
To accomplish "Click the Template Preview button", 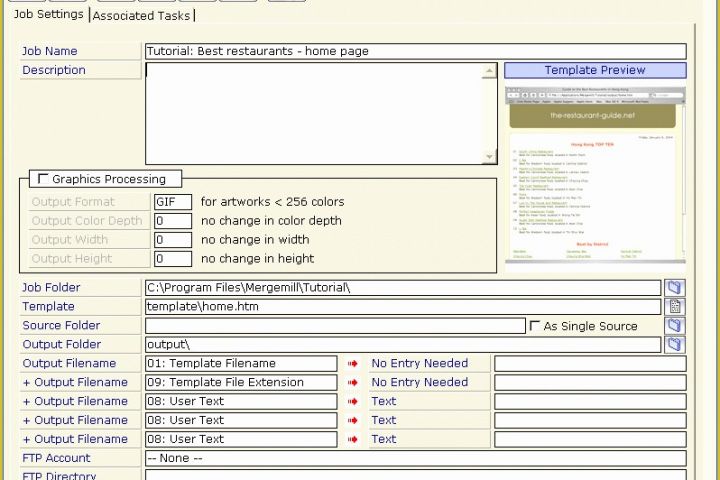I will point(595,70).
